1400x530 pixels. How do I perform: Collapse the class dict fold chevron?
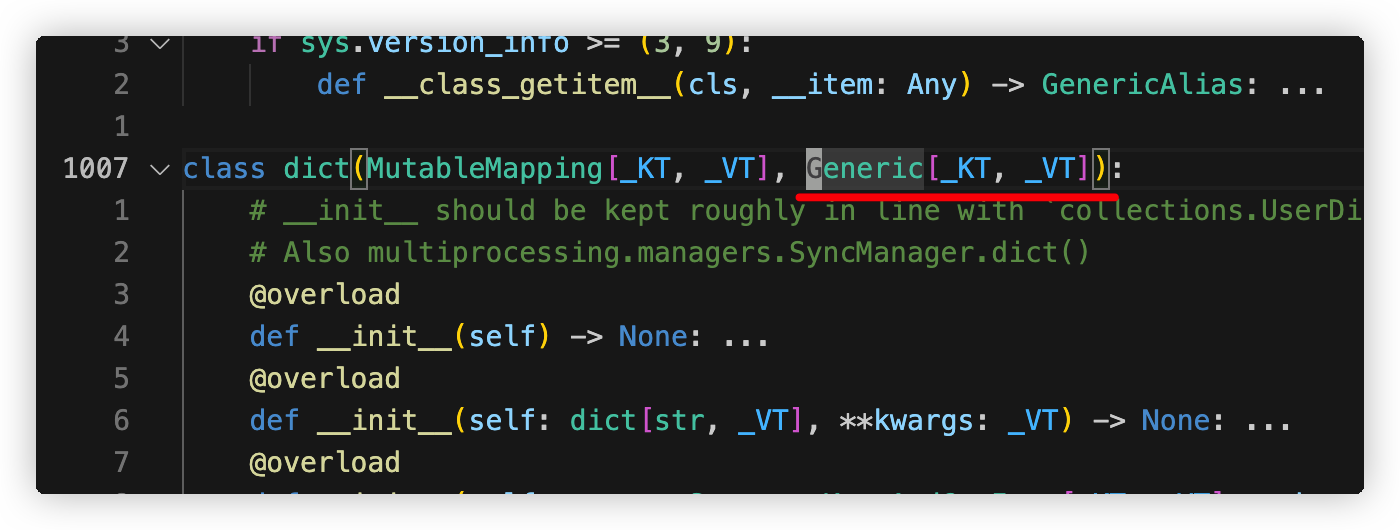point(159,169)
